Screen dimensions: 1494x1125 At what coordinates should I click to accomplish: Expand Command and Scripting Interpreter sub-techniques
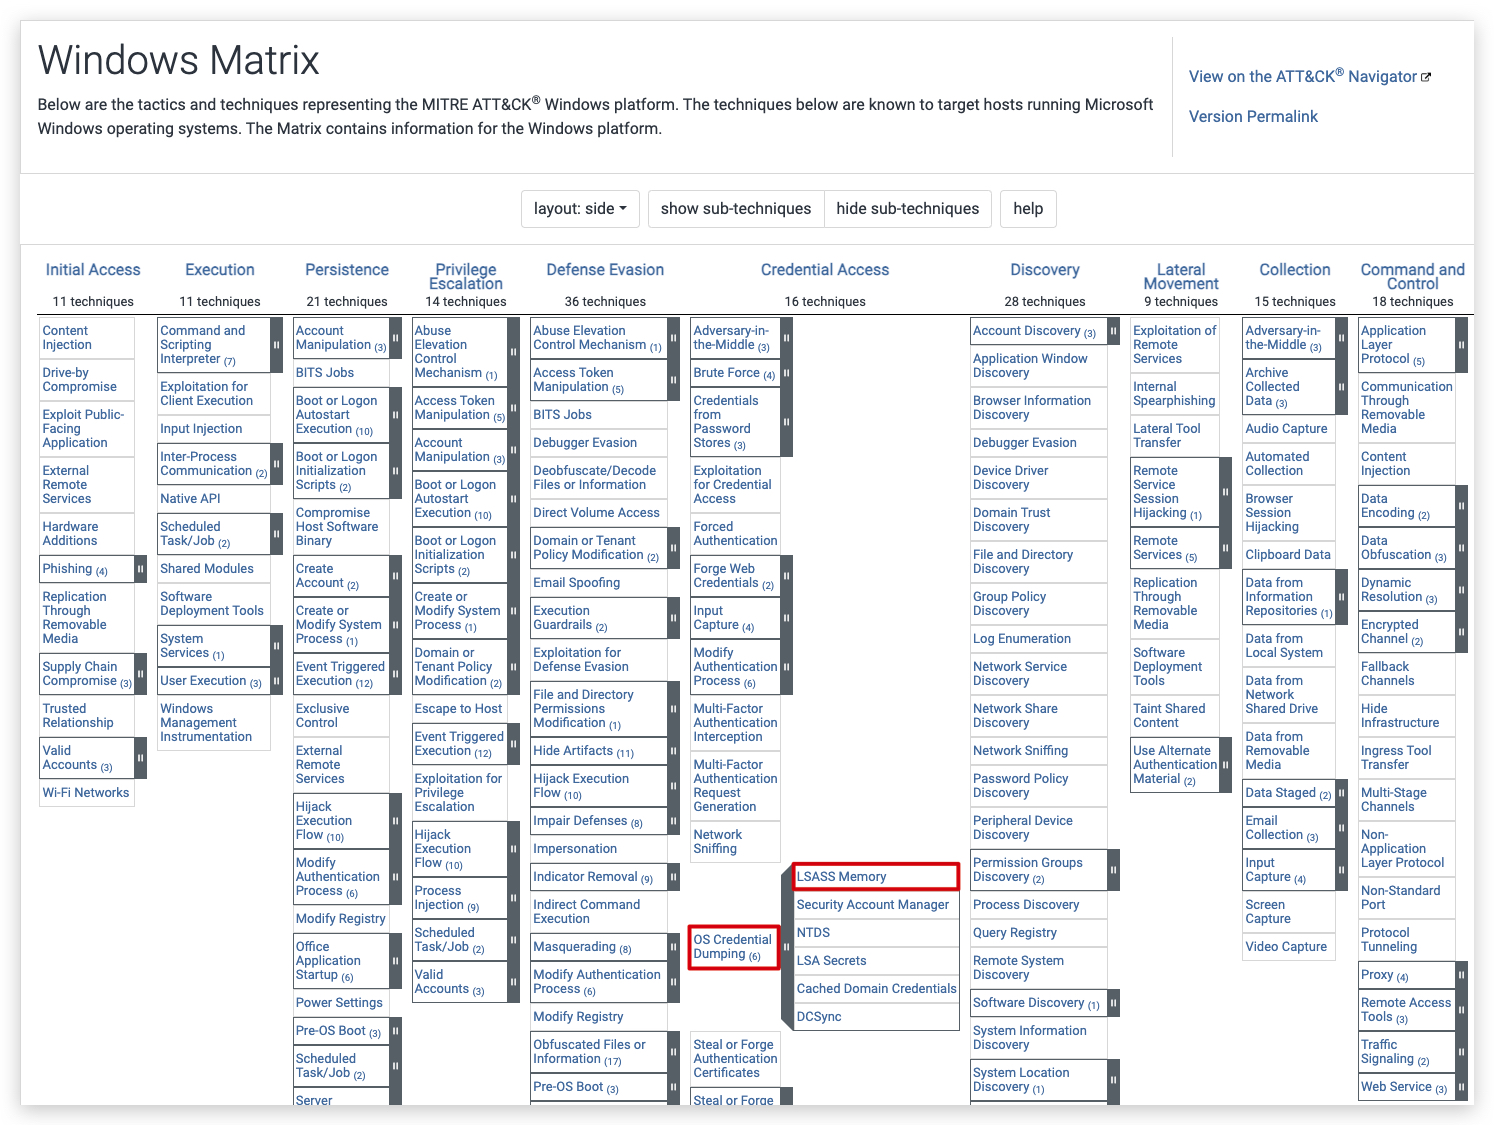tap(276, 345)
